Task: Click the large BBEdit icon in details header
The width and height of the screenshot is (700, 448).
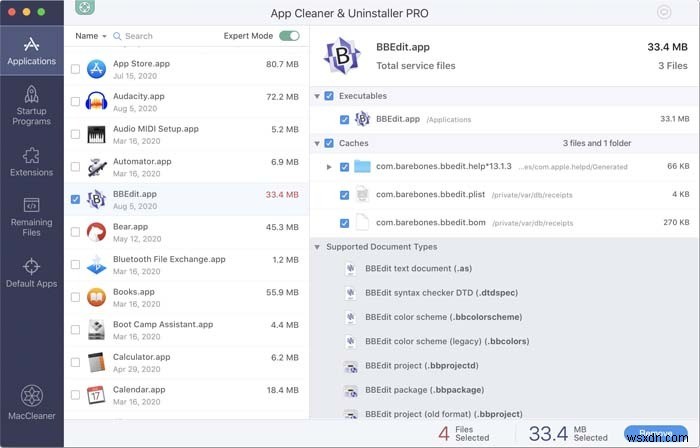Action: click(x=342, y=56)
